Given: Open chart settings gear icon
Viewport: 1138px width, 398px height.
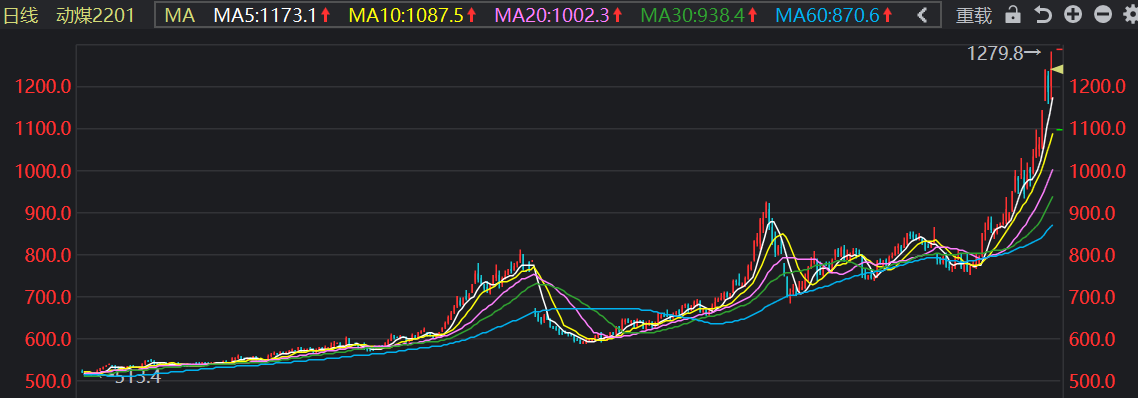Looking at the screenshot, I should pyautogui.click(x=1130, y=15).
